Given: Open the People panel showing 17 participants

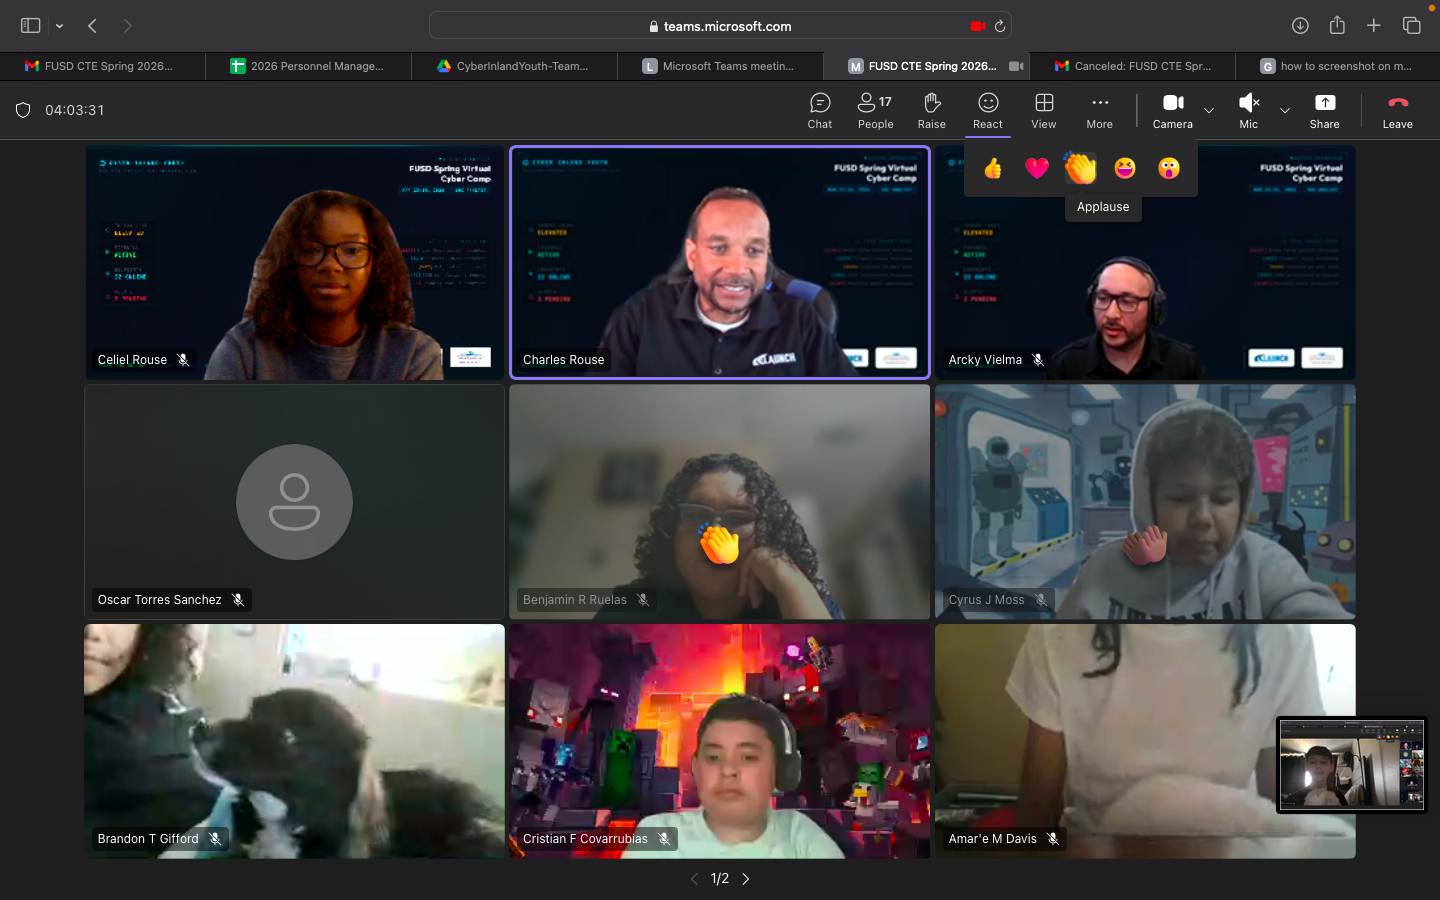Looking at the screenshot, I should tap(875, 110).
